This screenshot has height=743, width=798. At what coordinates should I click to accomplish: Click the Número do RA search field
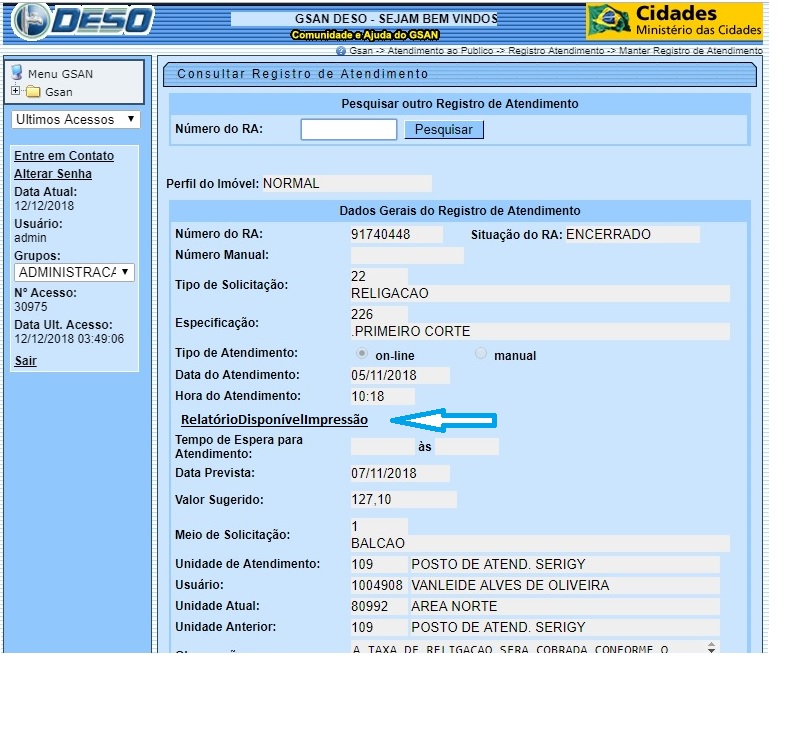point(349,129)
